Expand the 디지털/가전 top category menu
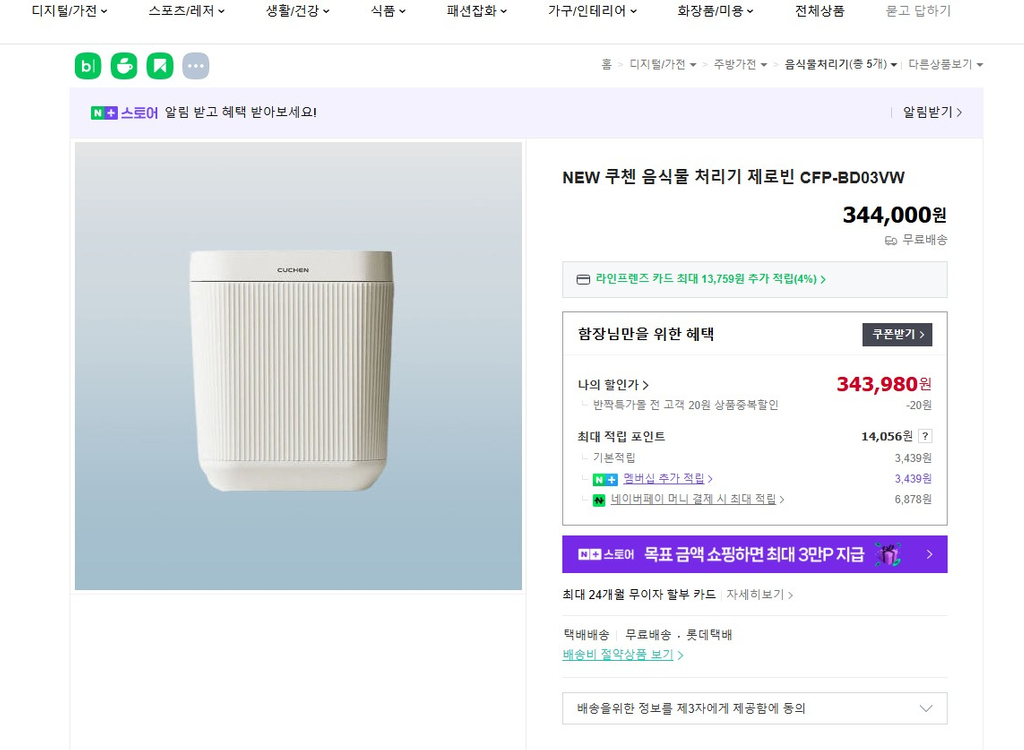 [x=69, y=11]
